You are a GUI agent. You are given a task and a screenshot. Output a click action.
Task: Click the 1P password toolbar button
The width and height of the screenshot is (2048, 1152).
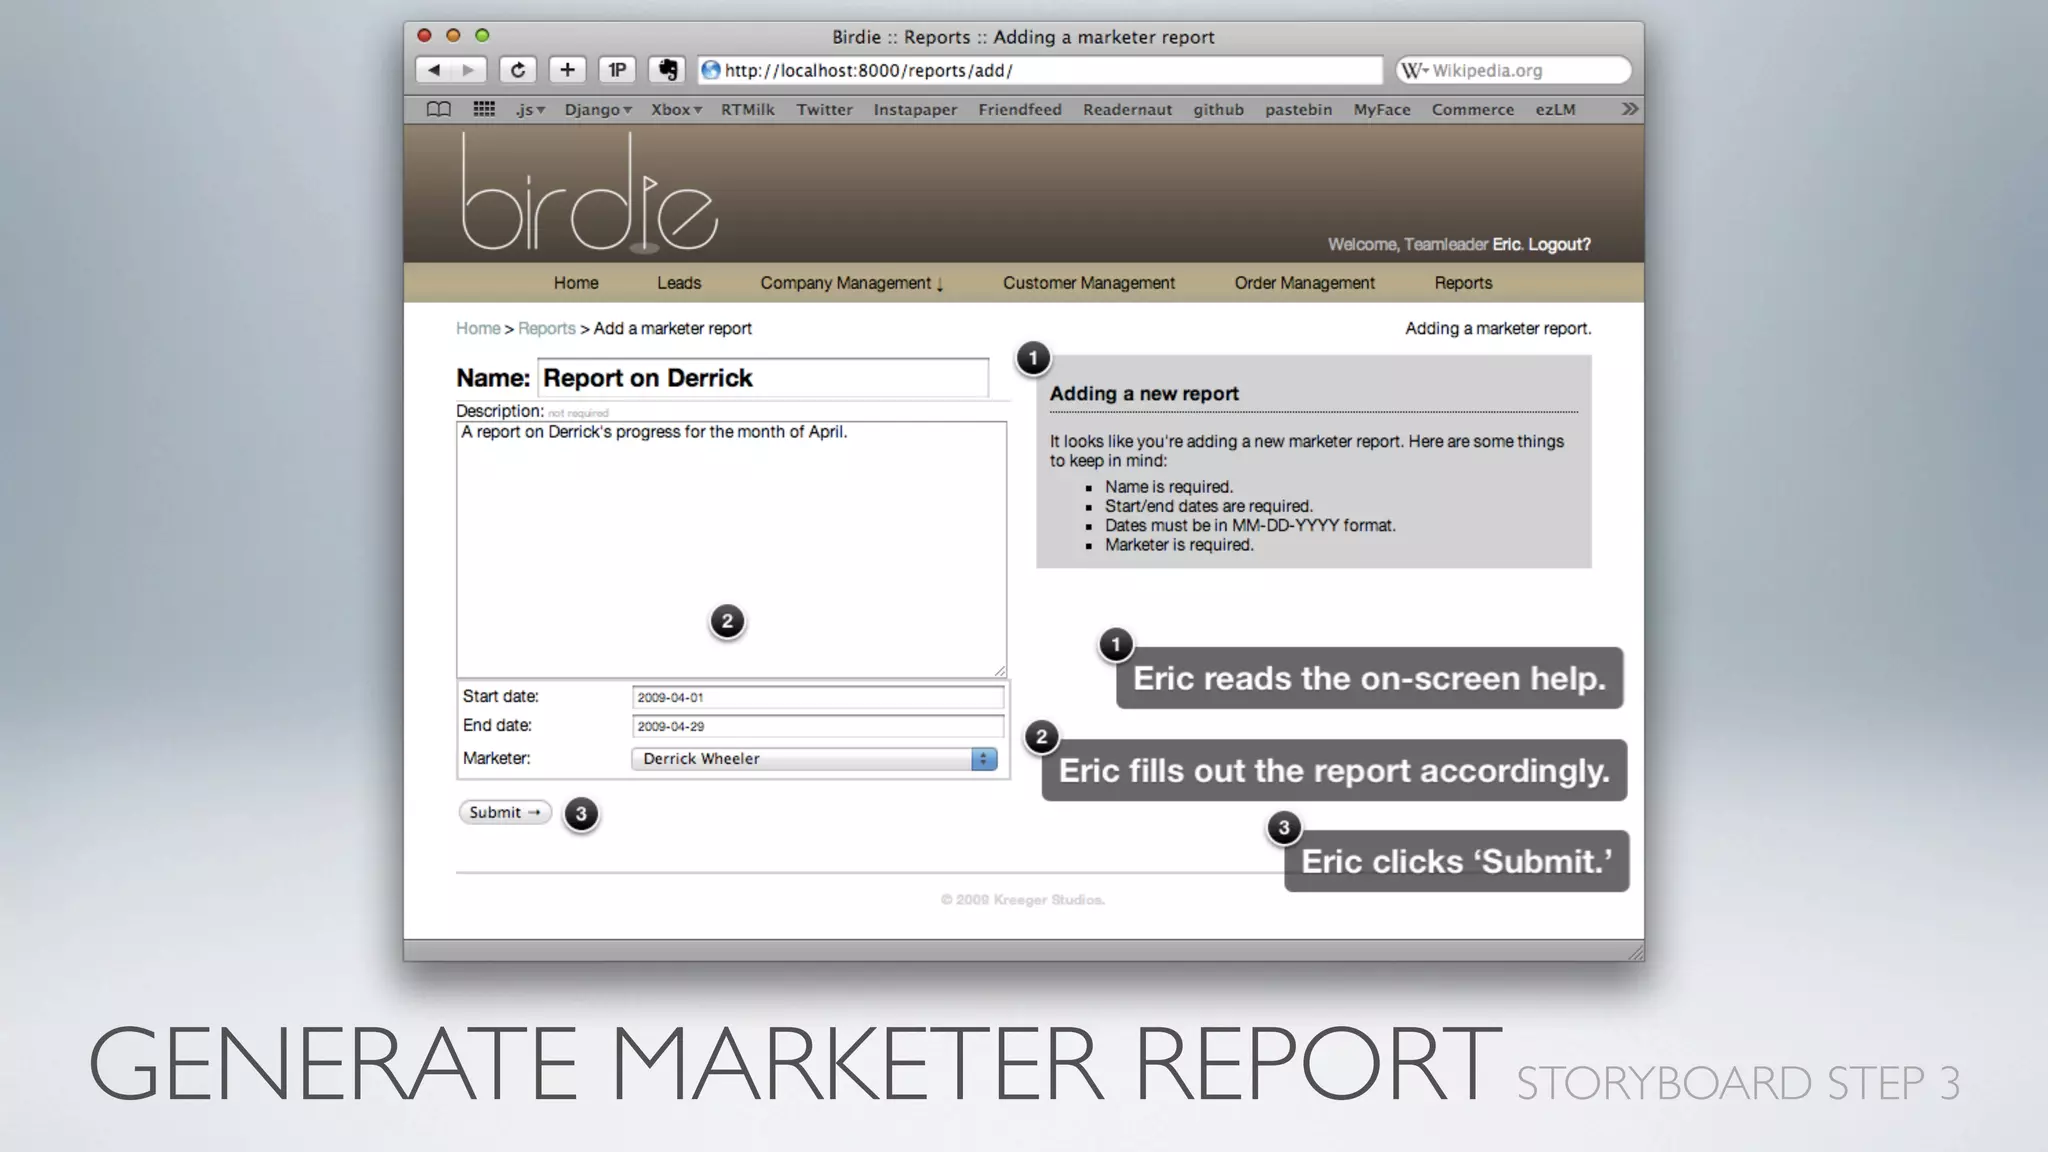coord(617,70)
